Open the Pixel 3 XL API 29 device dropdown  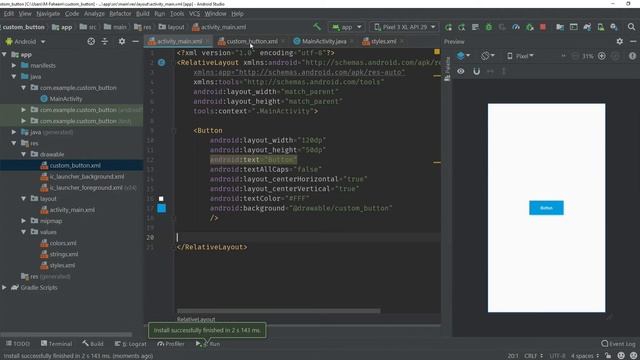[x=404, y=27]
